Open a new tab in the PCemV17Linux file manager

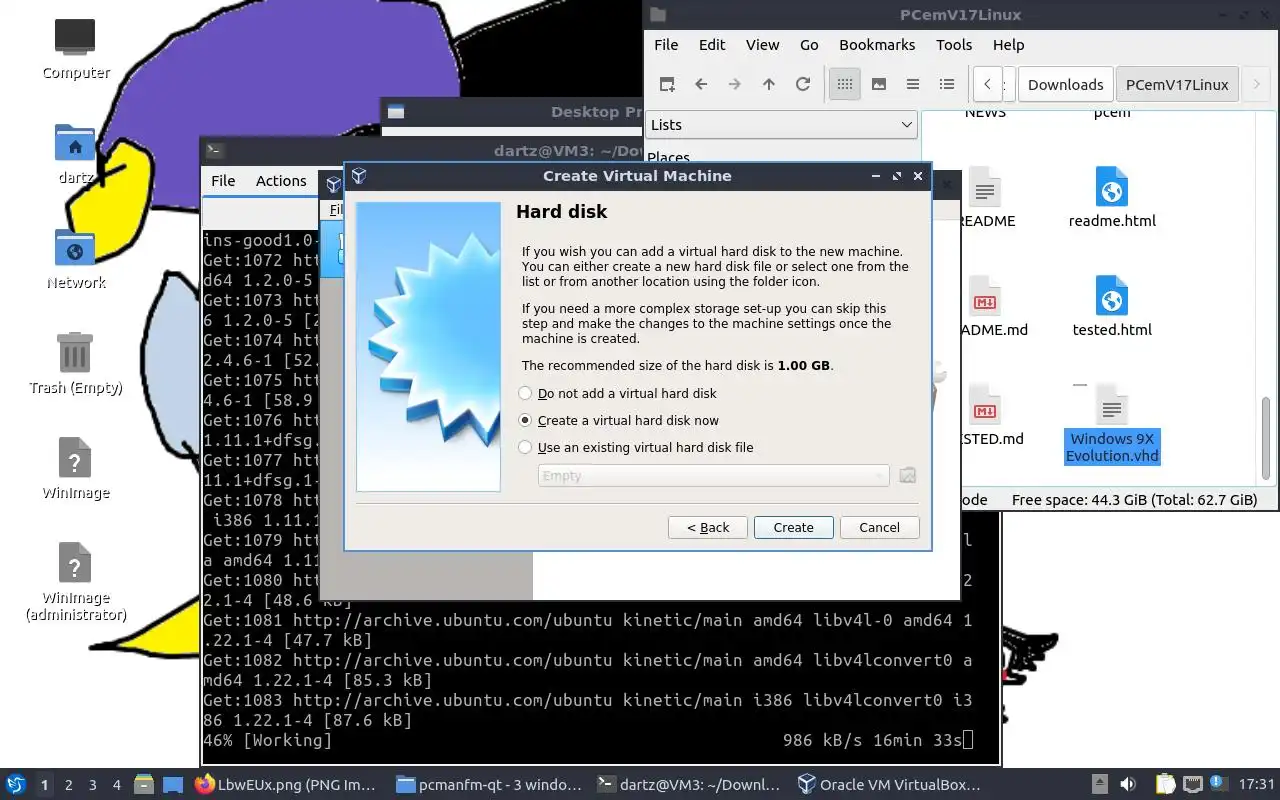pos(667,84)
